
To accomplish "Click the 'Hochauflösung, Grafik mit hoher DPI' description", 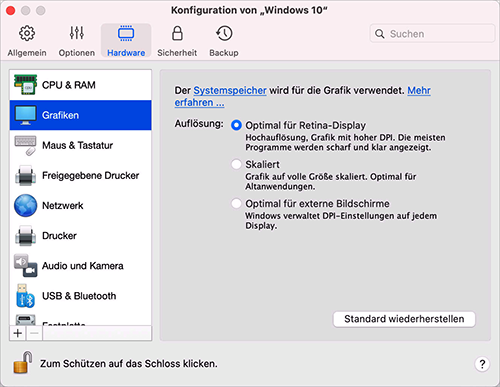I will click(345, 142).
